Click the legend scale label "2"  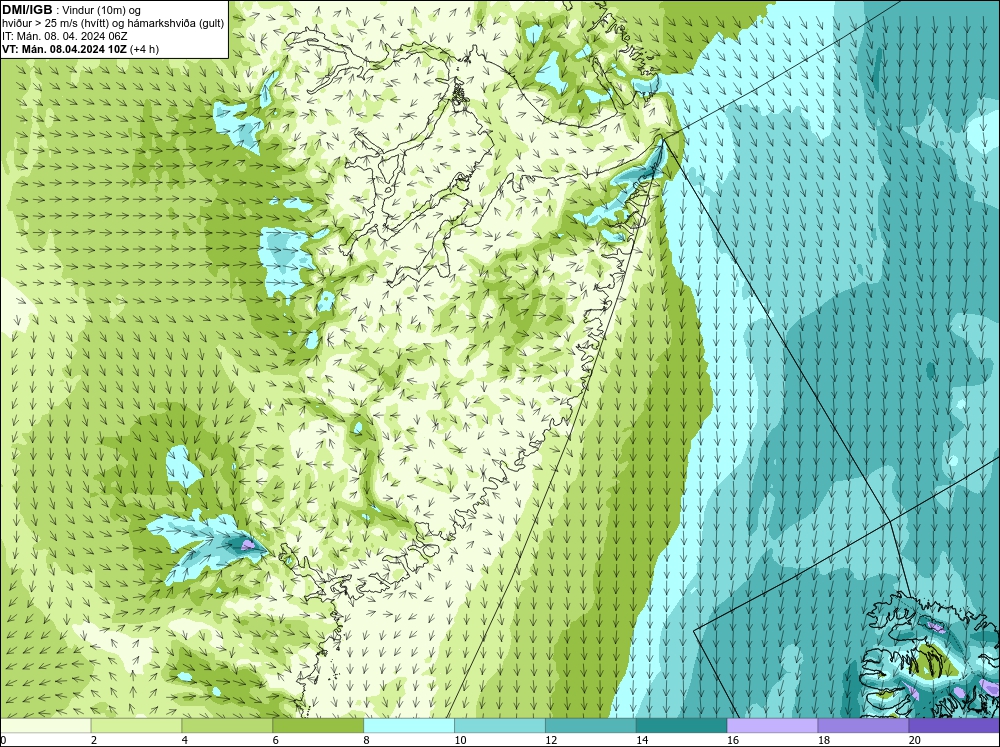pos(94,740)
